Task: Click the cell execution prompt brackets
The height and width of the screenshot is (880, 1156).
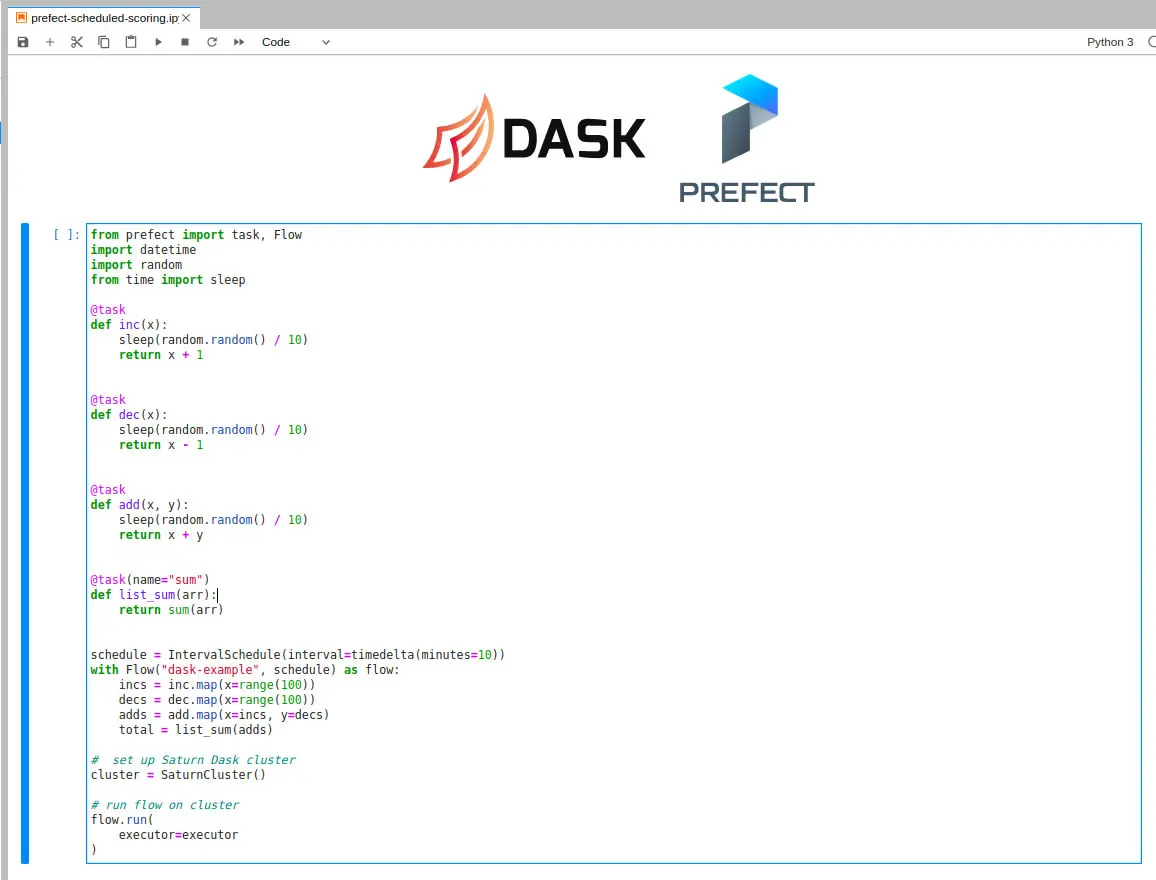Action: [x=66, y=235]
